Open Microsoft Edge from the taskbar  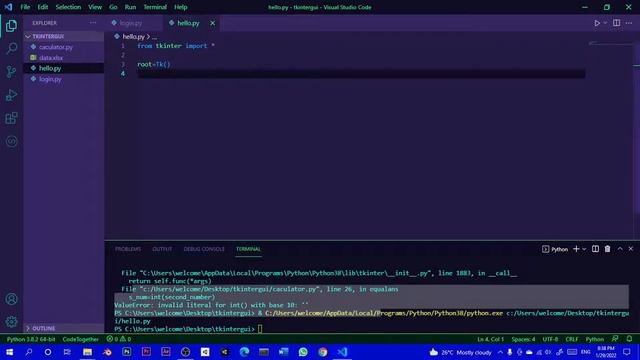pos(244,352)
